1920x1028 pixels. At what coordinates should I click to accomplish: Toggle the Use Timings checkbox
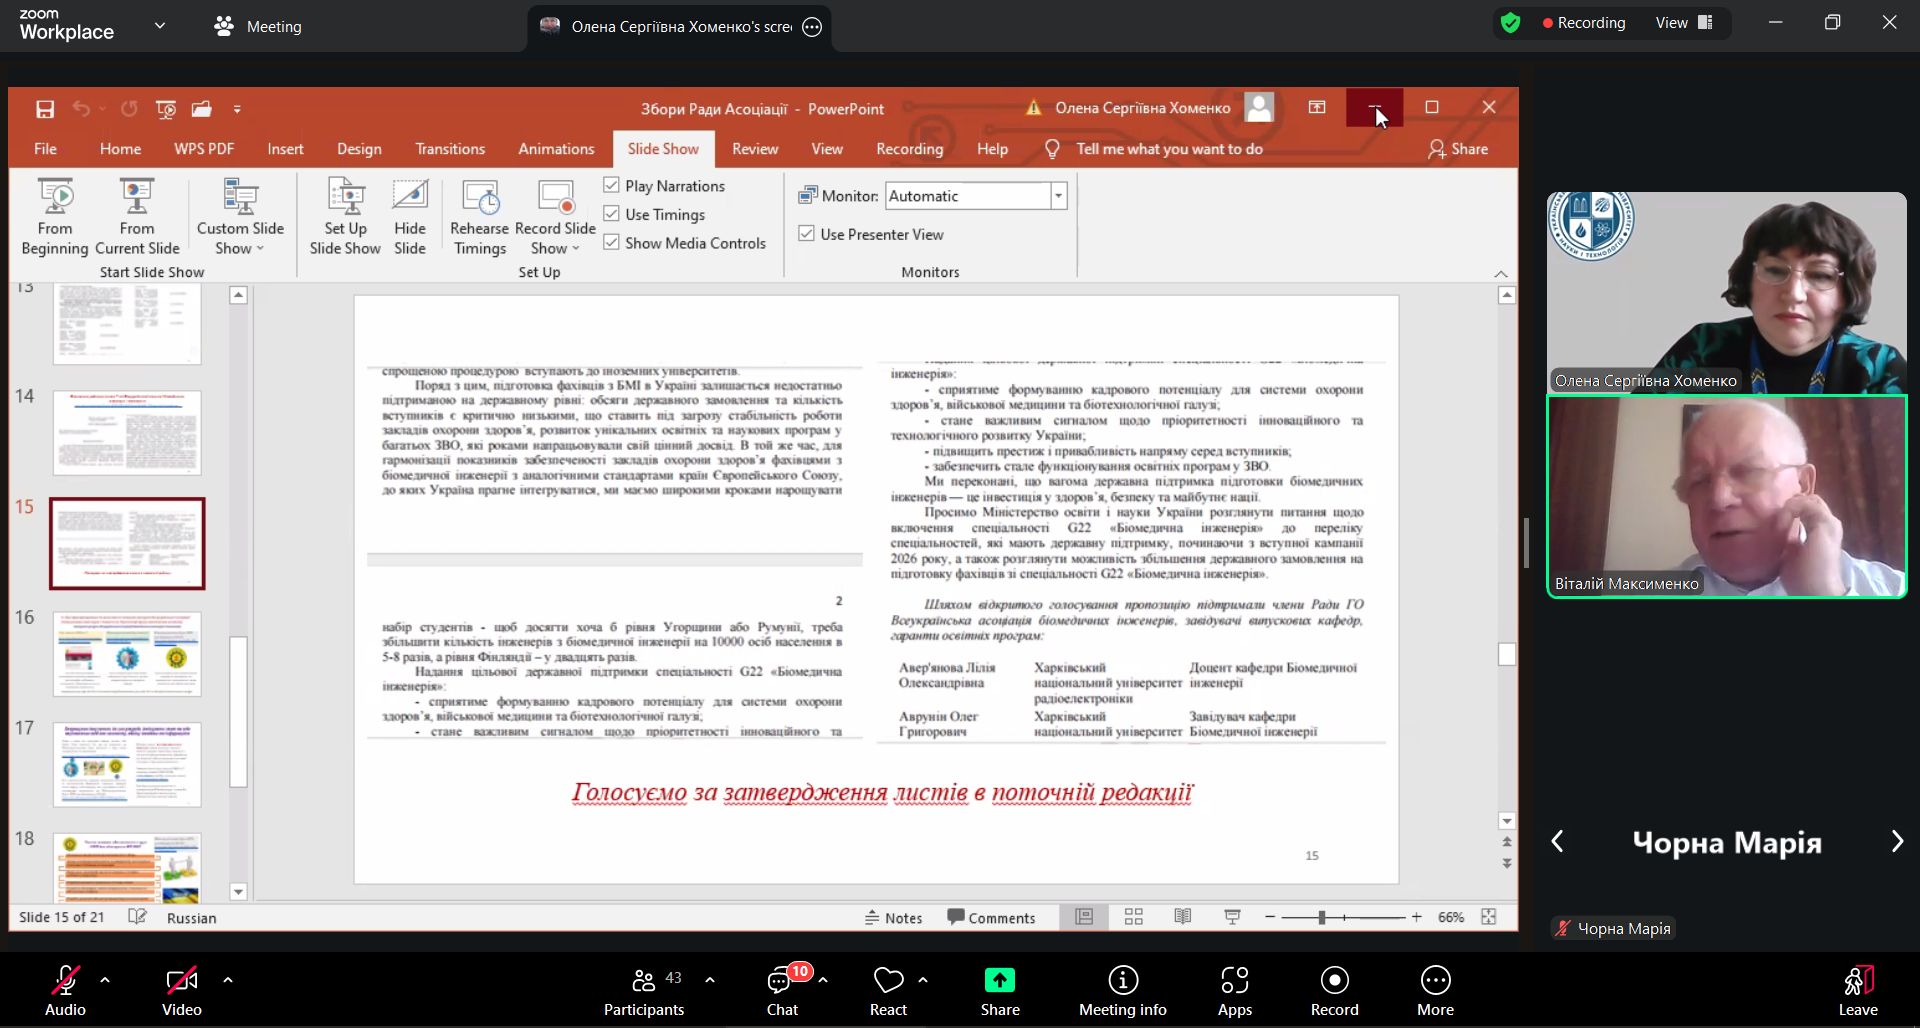612,214
